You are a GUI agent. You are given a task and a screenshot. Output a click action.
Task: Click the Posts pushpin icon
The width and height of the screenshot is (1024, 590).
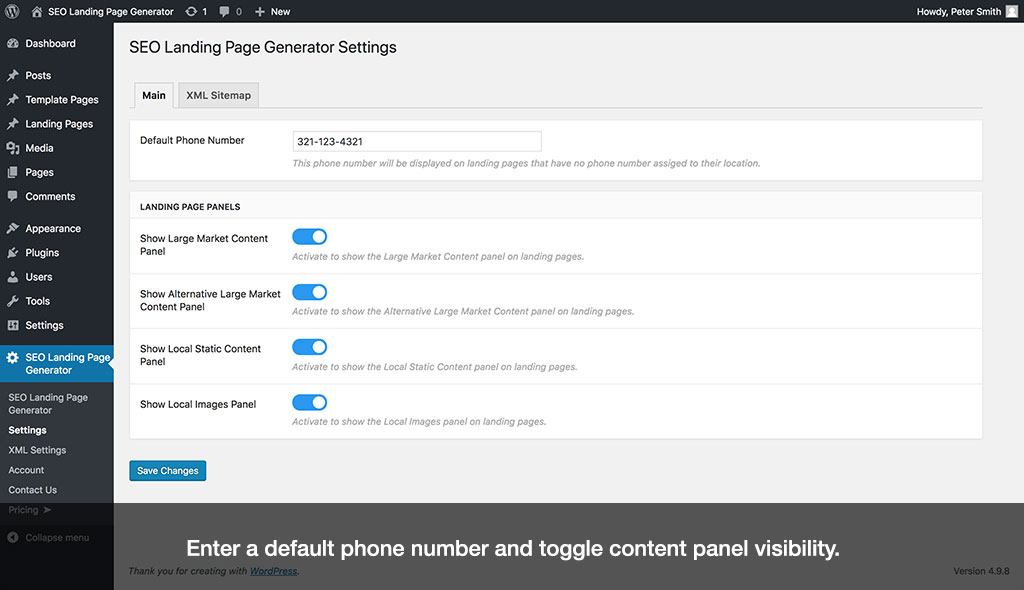click(x=14, y=75)
